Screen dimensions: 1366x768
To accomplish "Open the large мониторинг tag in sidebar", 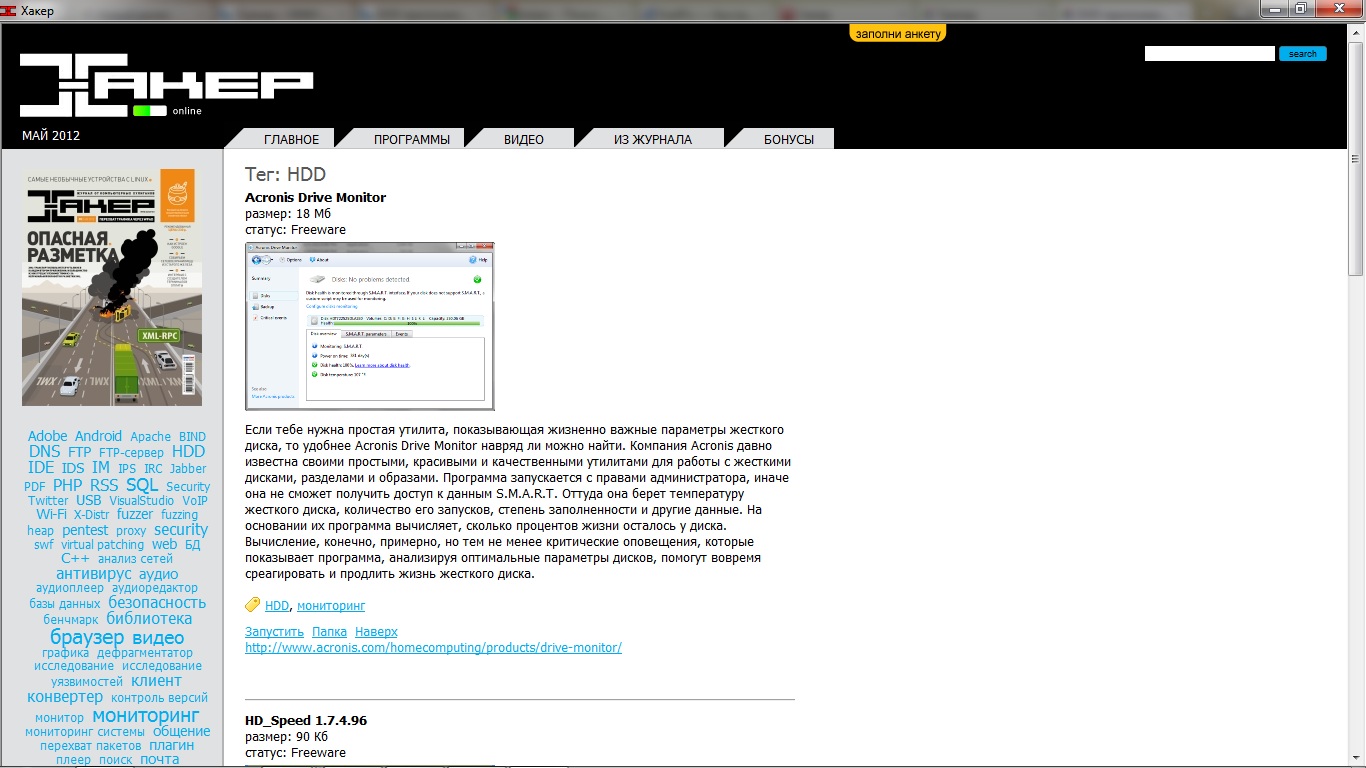I will [146, 716].
